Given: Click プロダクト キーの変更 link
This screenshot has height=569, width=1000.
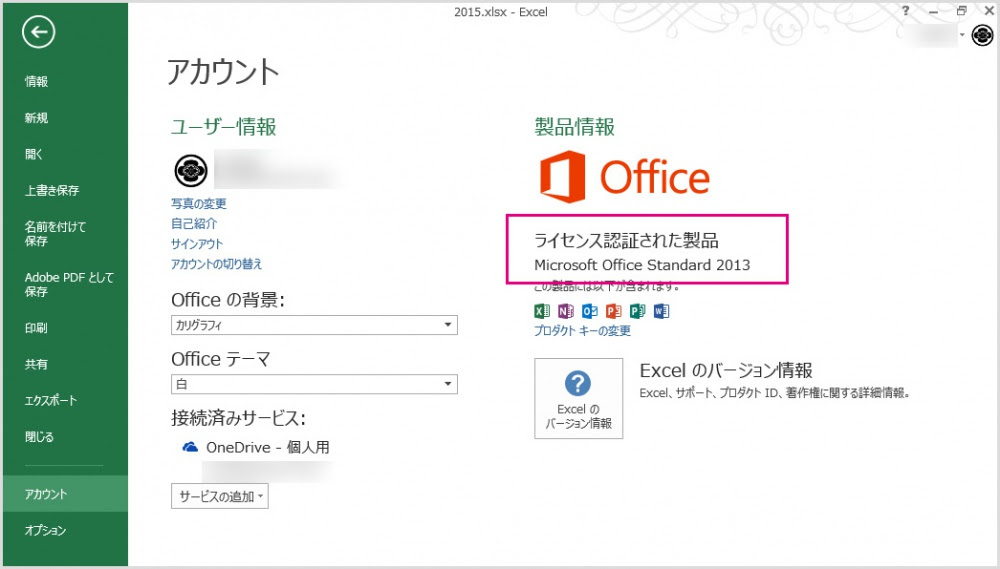Looking at the screenshot, I should (582, 330).
